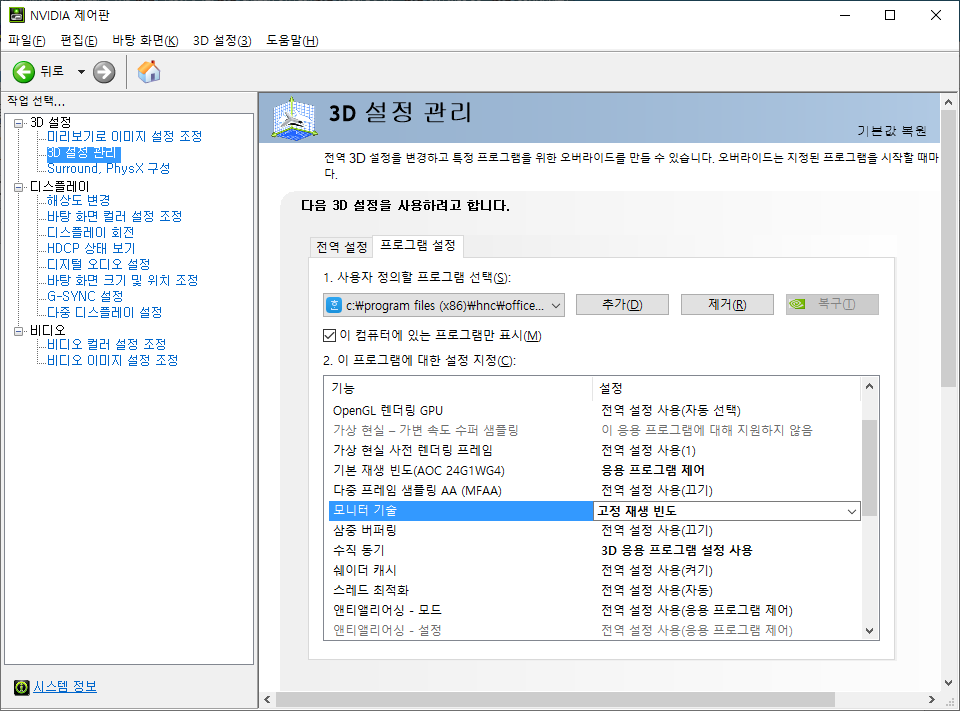Open Surround, PhysX 구성

[108, 168]
